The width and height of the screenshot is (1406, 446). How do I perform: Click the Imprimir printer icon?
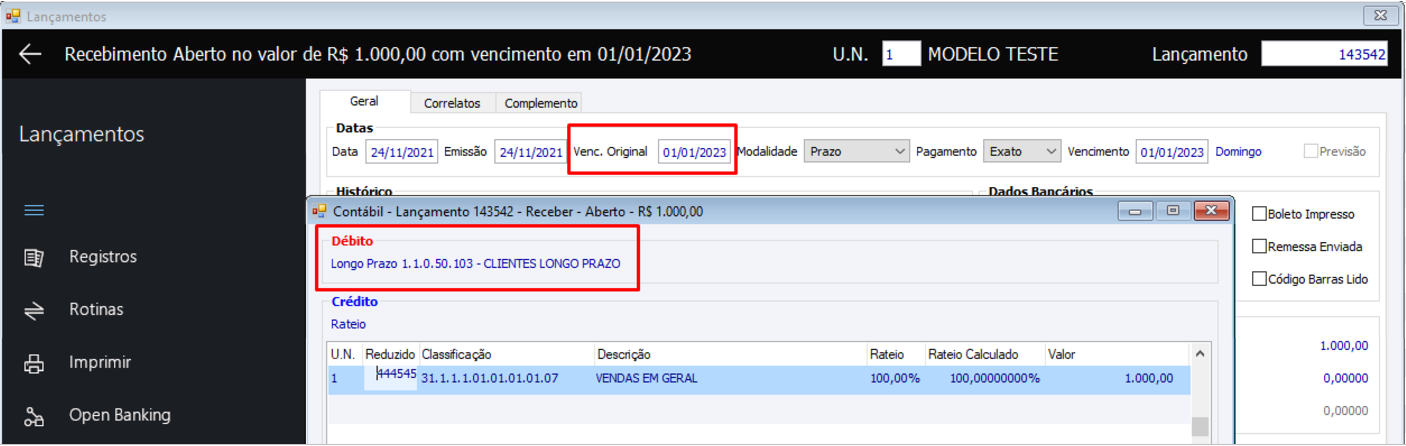[x=34, y=364]
